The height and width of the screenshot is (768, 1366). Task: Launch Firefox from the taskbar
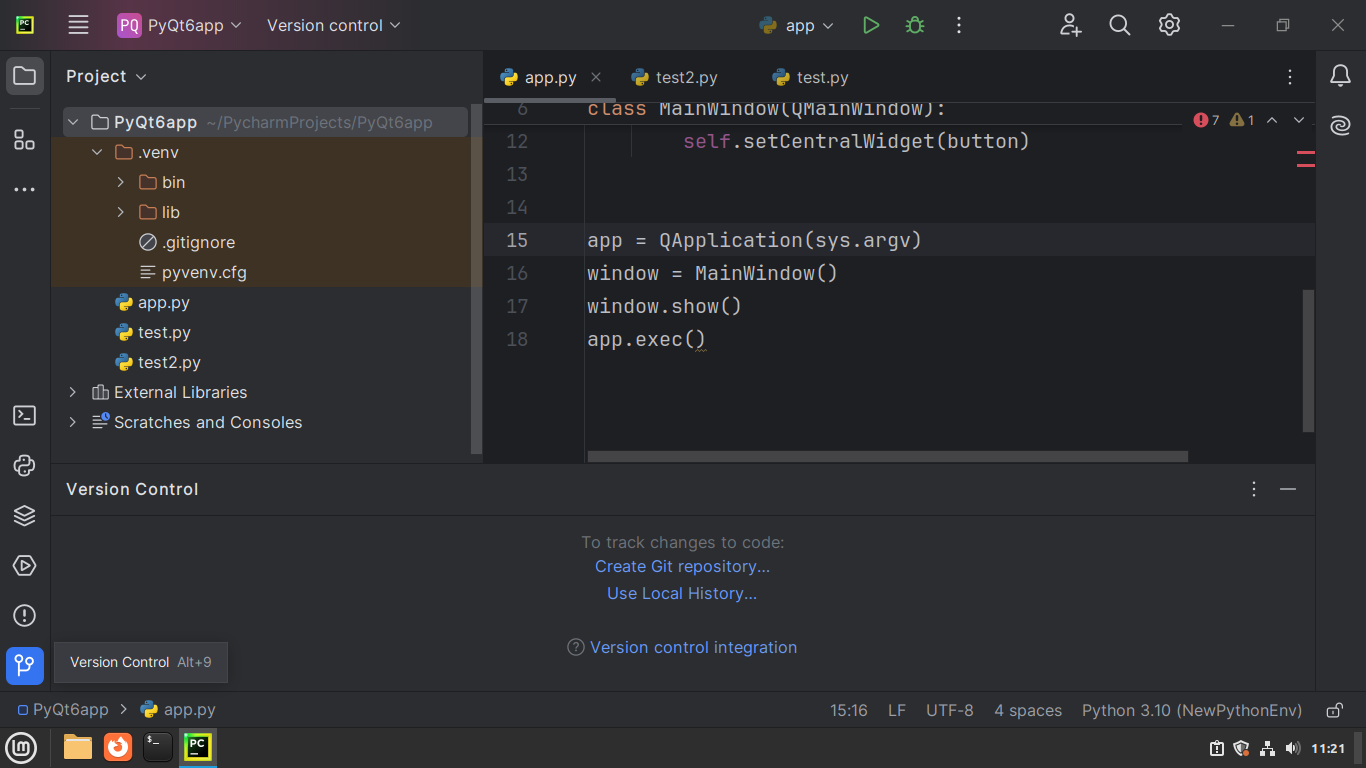pos(118,747)
